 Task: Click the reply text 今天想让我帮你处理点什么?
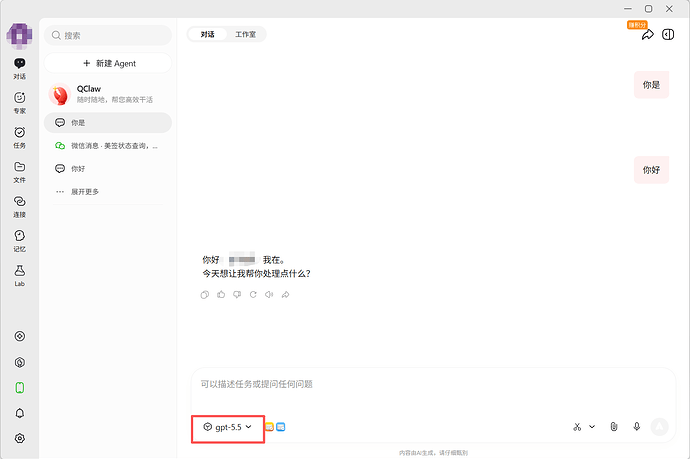click(x=256, y=274)
